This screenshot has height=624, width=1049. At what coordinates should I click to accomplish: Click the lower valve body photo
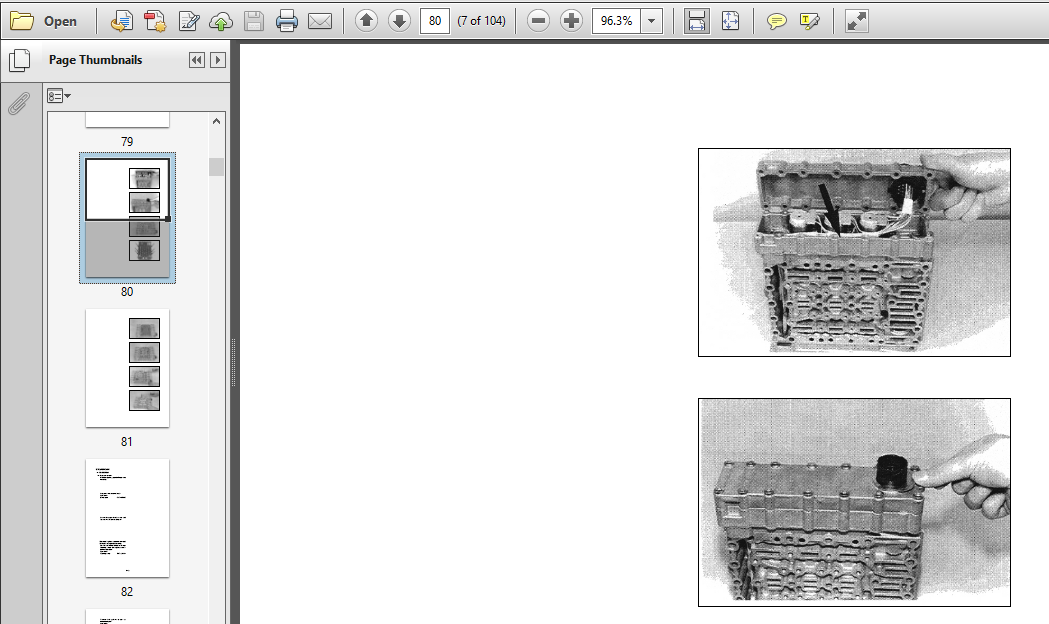[x=854, y=502]
